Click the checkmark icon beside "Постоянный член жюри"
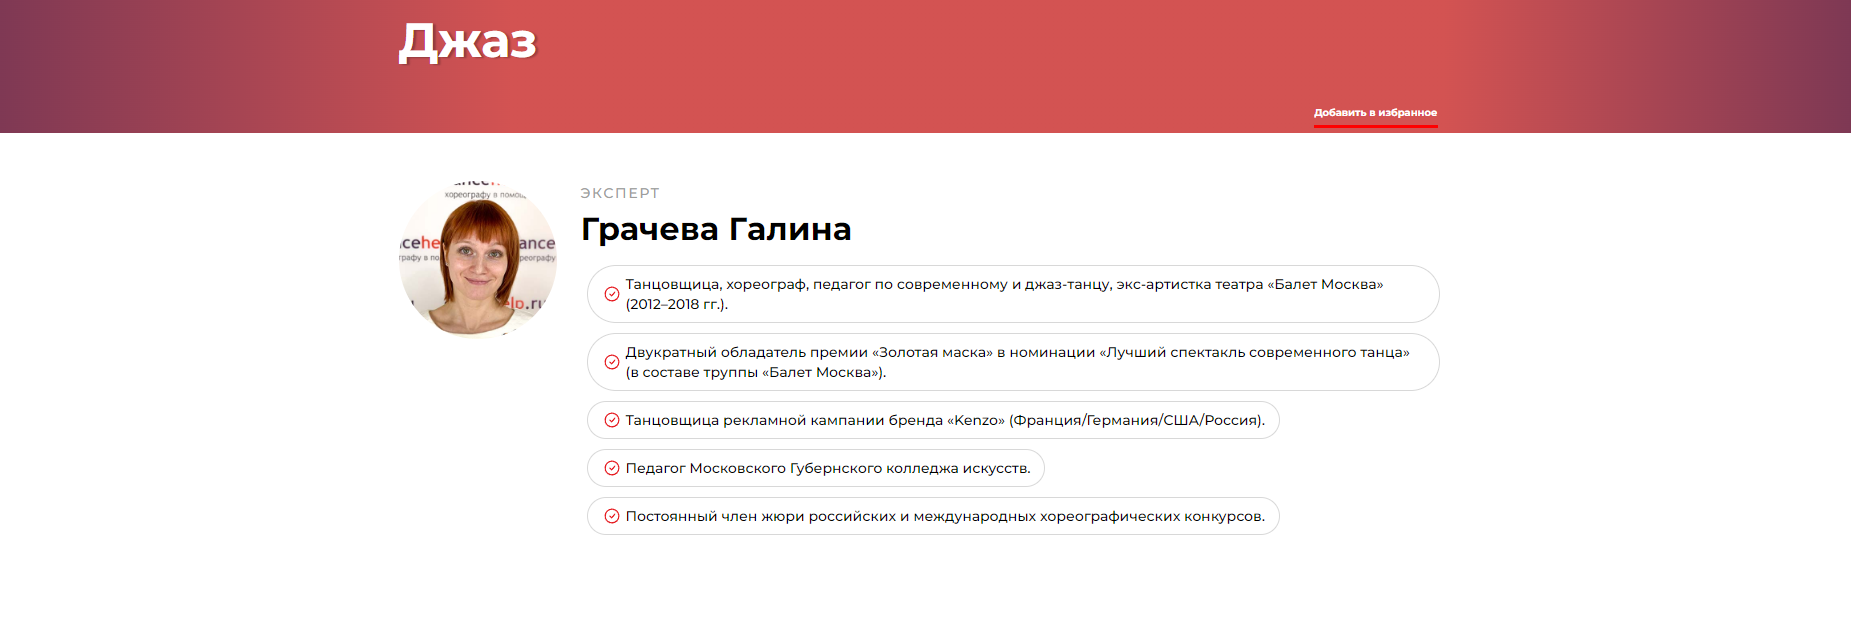Screen dimensions: 1851x631 click(x=612, y=516)
